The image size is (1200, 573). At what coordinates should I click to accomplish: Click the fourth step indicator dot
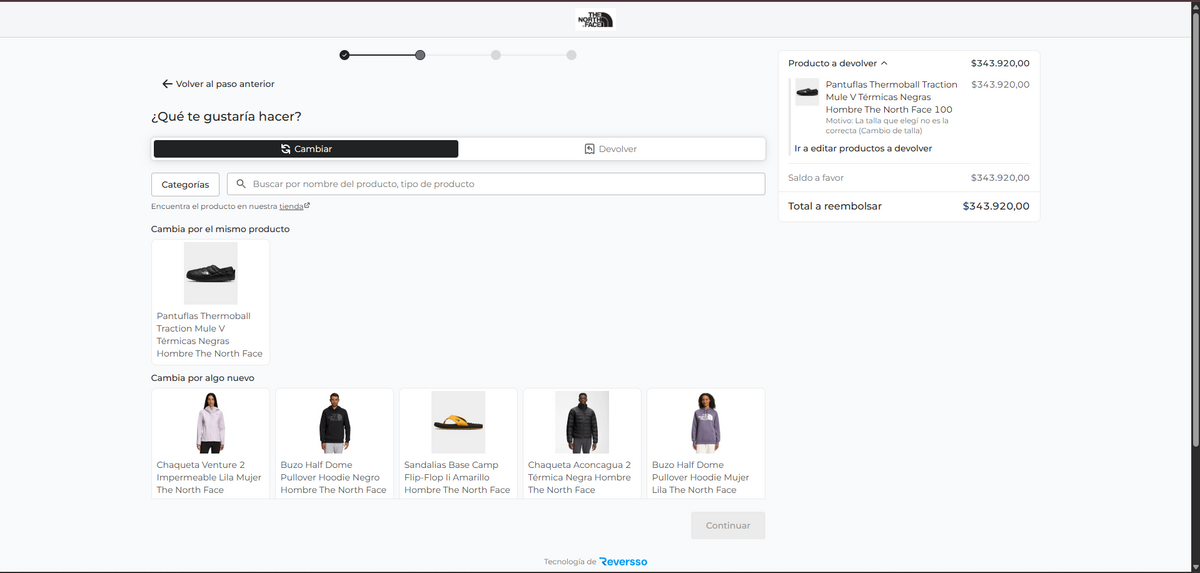pyautogui.click(x=571, y=55)
